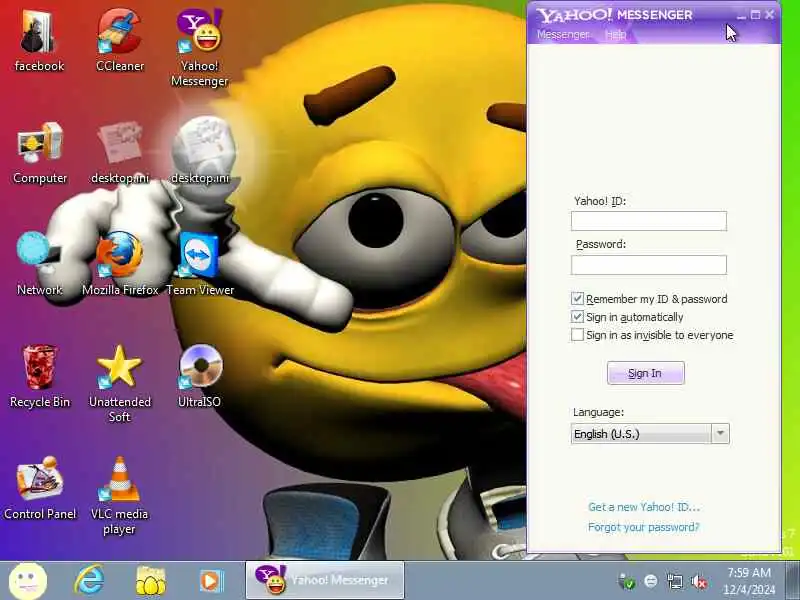Open the taskbar folder explorer icon
Image resolution: width=800 pixels, height=600 pixels.
click(151, 581)
